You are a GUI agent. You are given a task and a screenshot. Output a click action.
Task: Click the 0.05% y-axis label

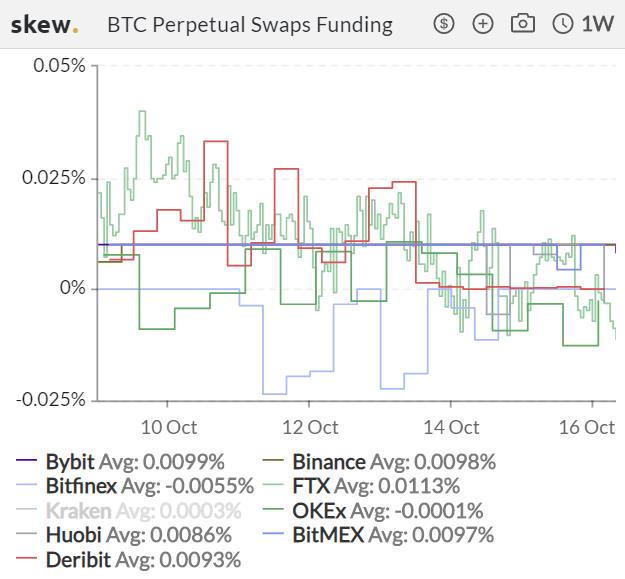59,66
